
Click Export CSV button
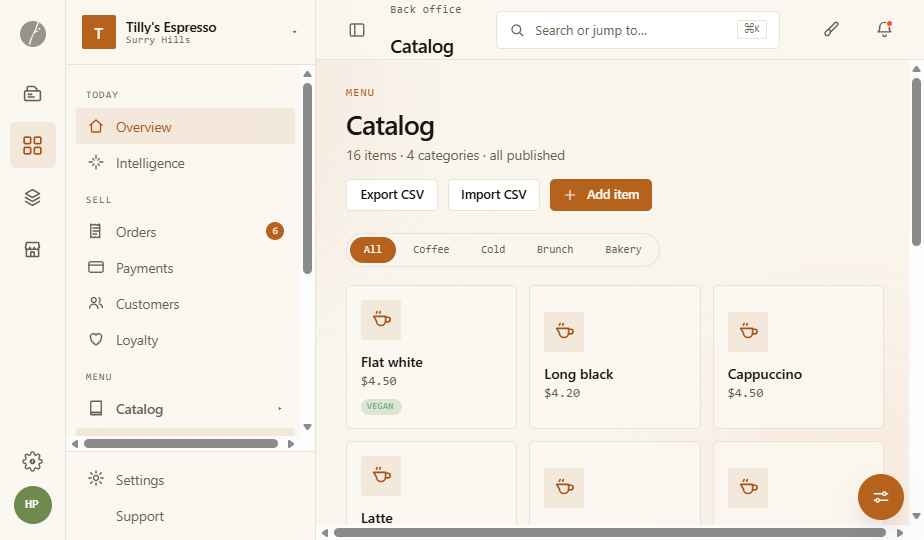point(392,195)
